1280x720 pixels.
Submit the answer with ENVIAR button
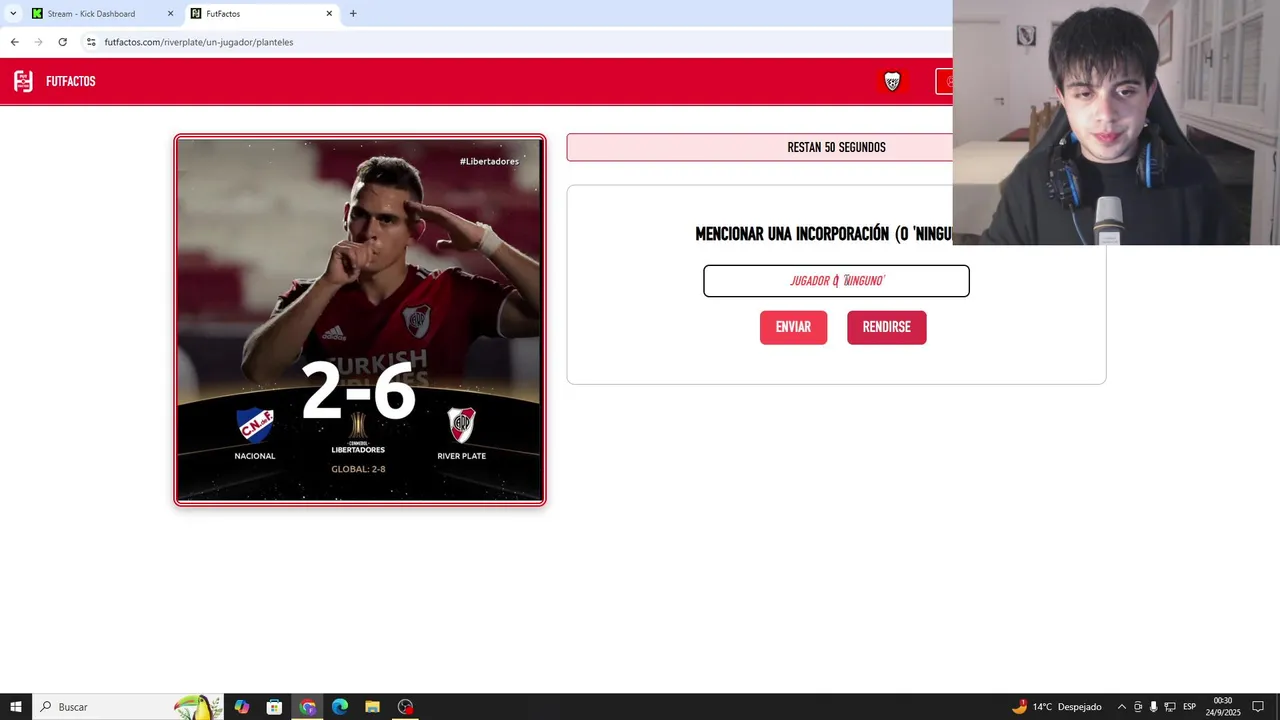[x=793, y=328]
